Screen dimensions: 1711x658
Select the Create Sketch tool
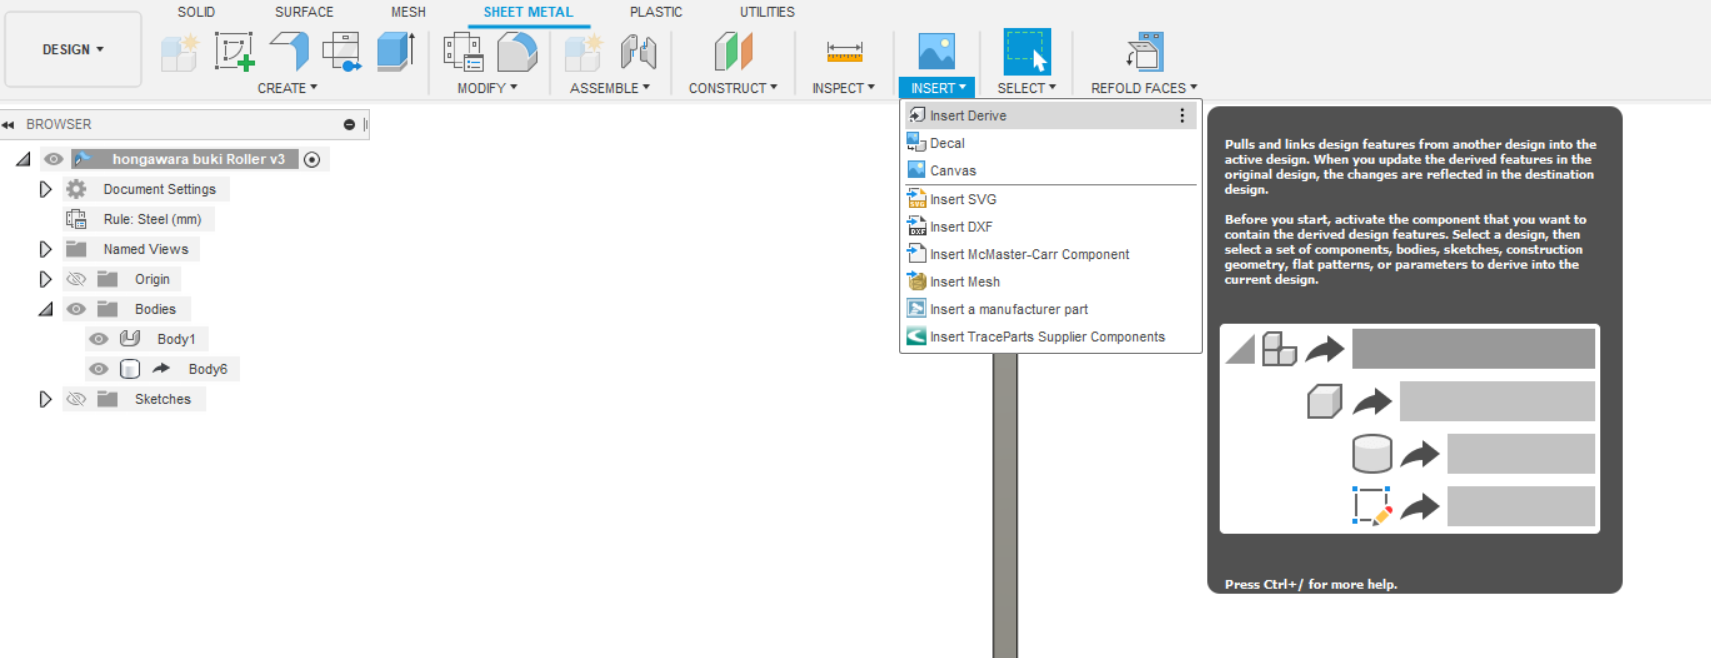point(234,52)
